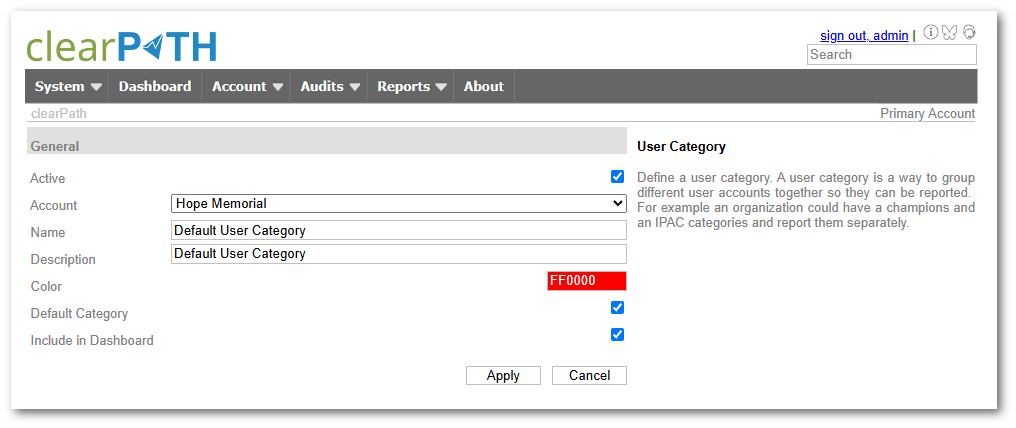Click the Color field label

(46, 286)
